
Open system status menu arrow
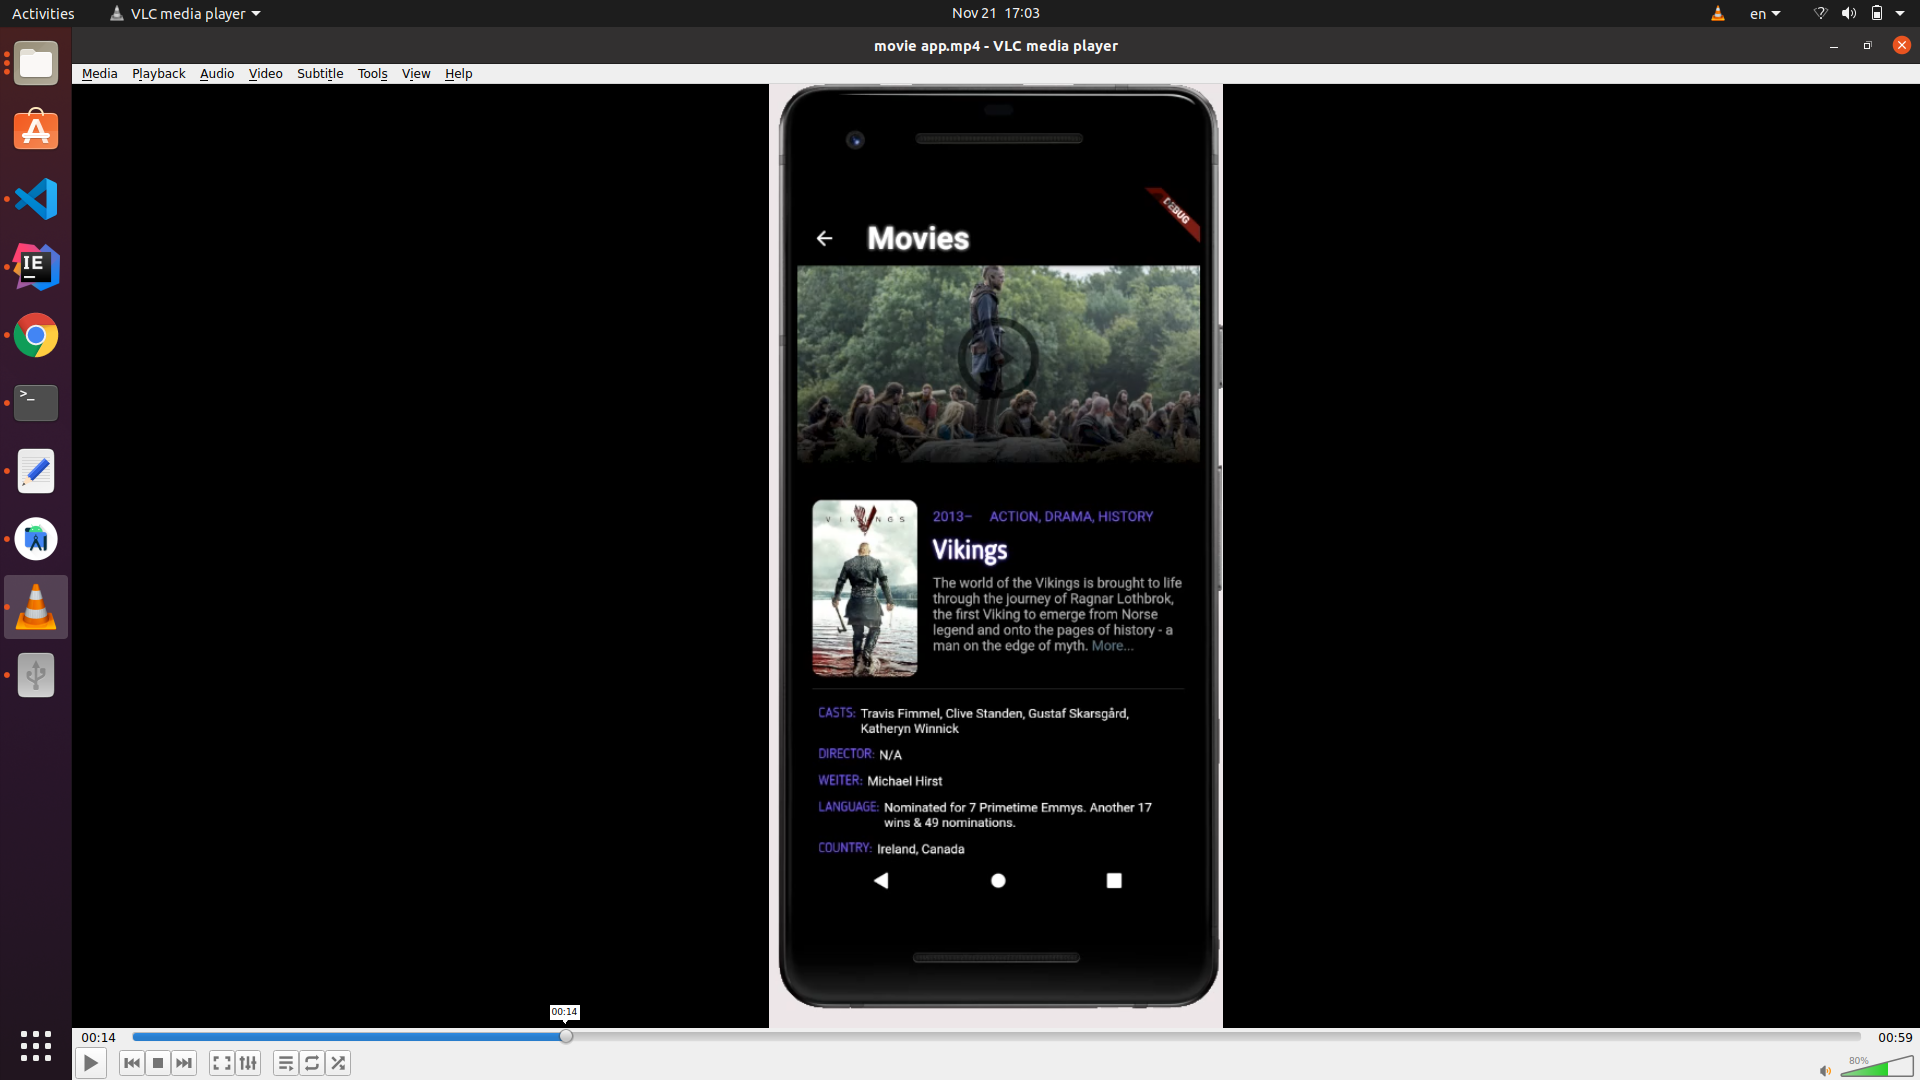coord(1900,13)
